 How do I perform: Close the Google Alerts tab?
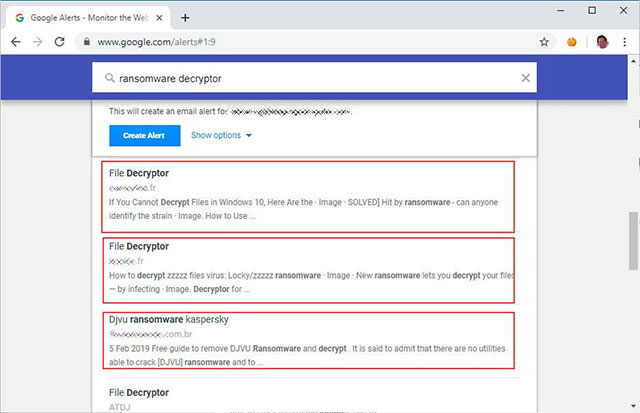click(159, 18)
